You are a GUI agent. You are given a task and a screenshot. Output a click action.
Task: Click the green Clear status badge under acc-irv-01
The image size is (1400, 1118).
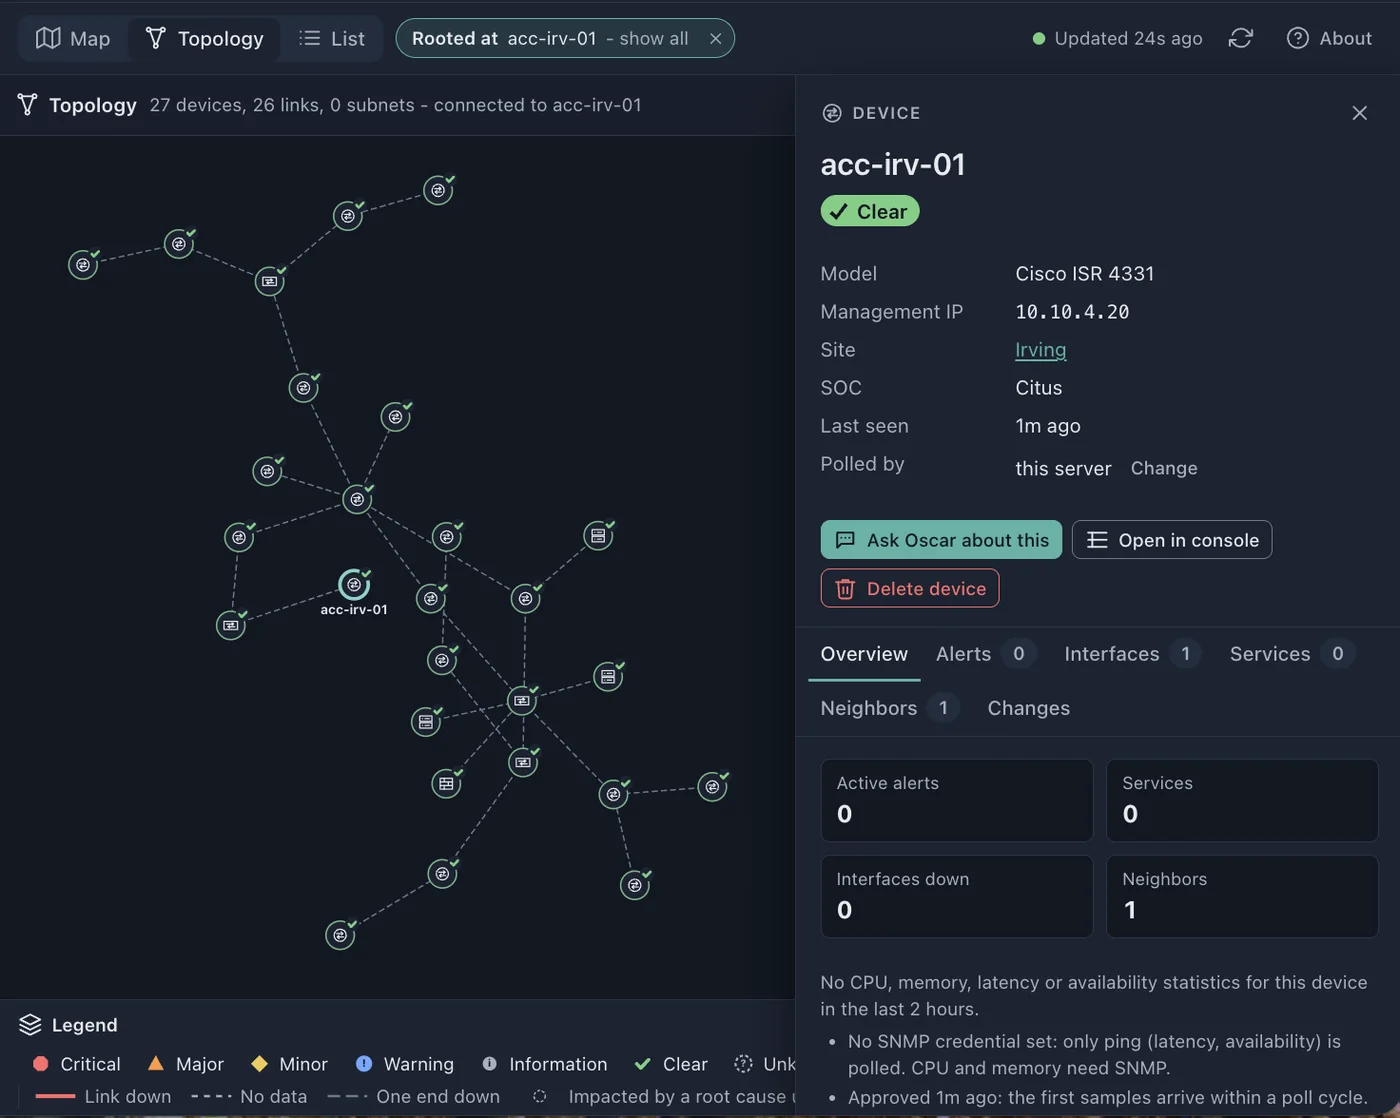pyautogui.click(x=870, y=211)
